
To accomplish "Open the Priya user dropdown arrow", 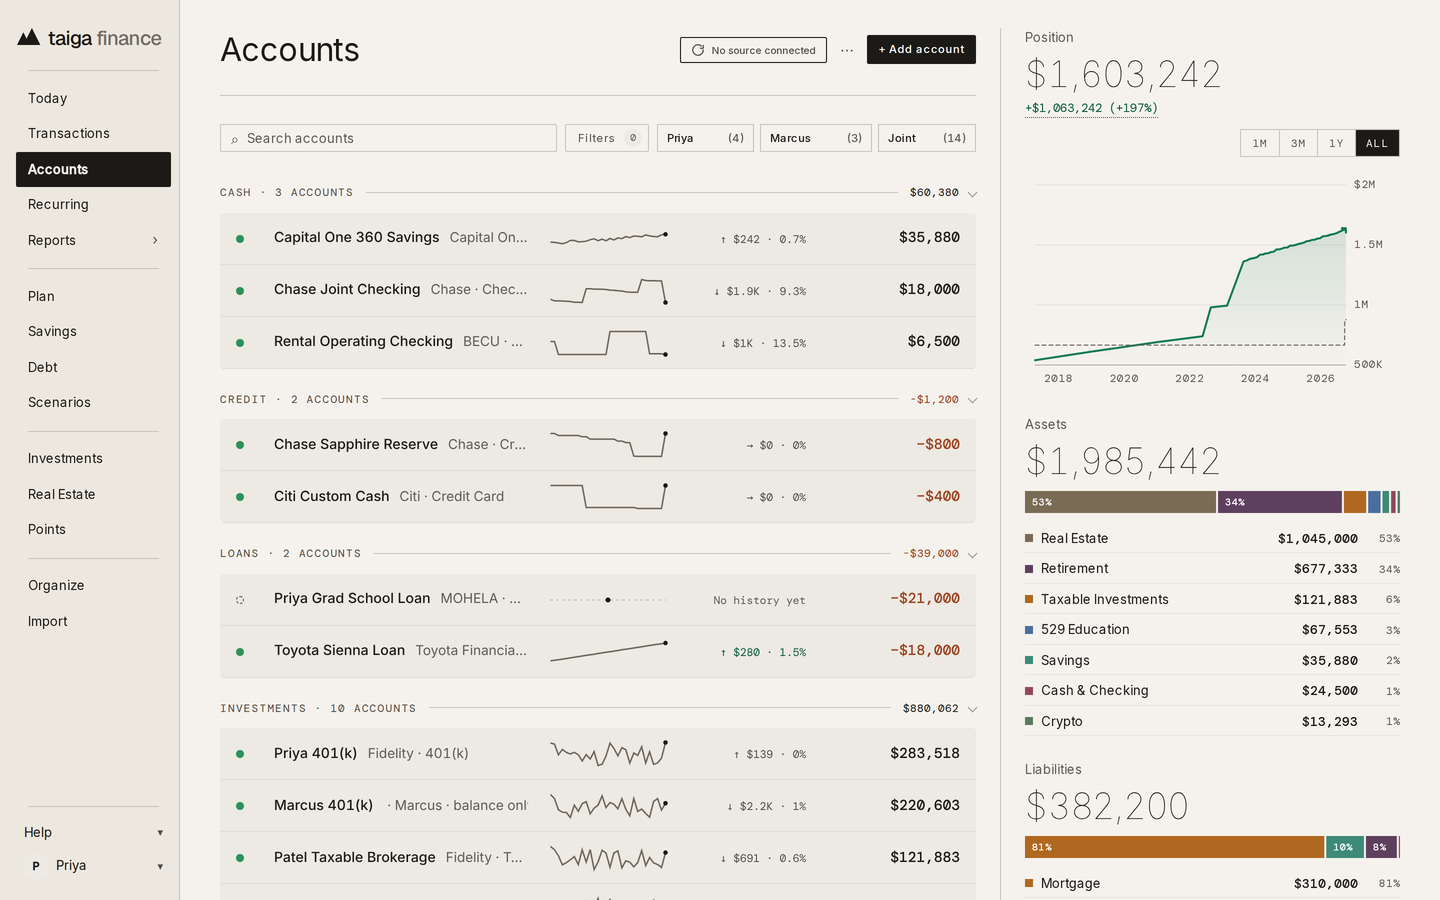I will click(160, 867).
